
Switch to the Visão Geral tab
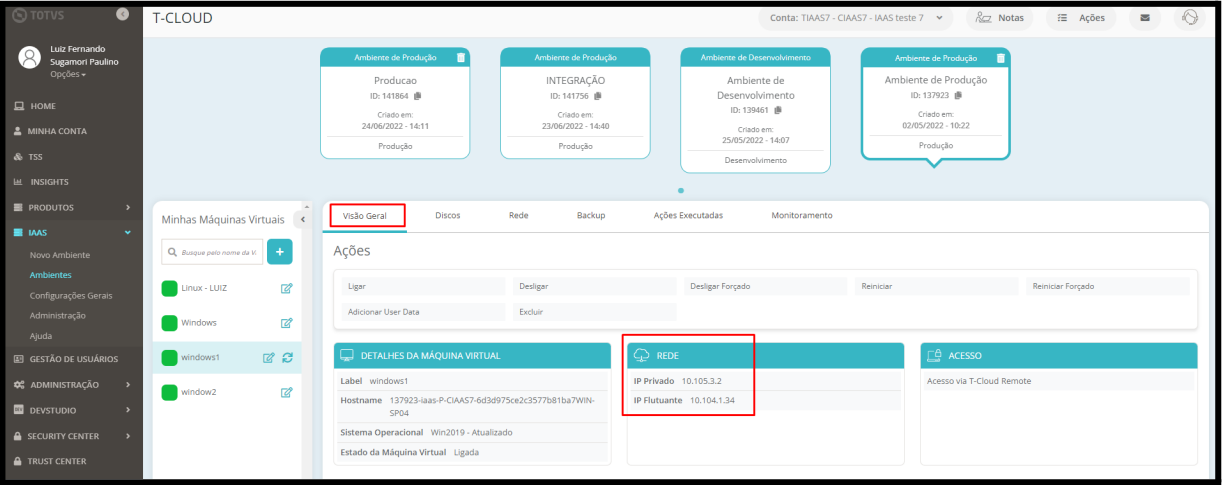click(x=365, y=216)
